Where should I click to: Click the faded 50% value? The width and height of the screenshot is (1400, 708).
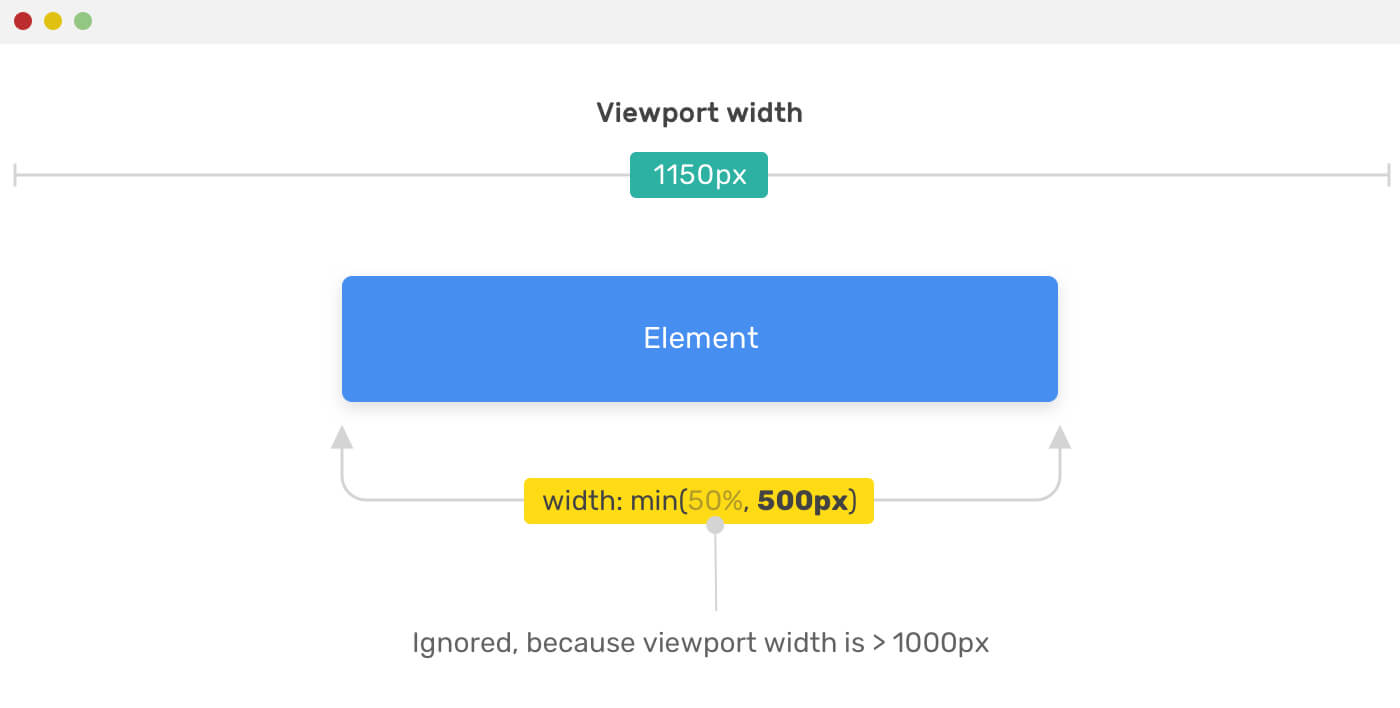[x=715, y=501]
